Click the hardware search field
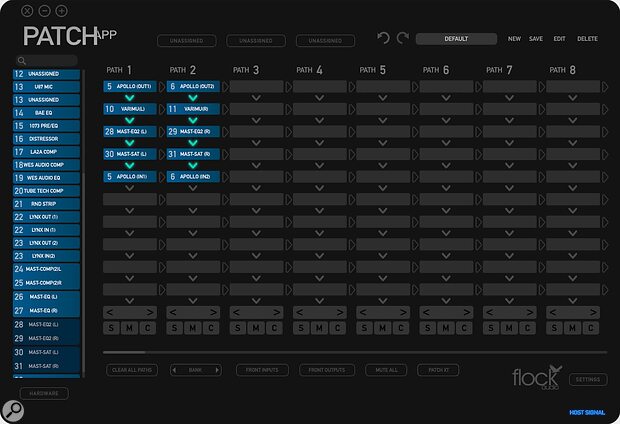 [x=47, y=61]
